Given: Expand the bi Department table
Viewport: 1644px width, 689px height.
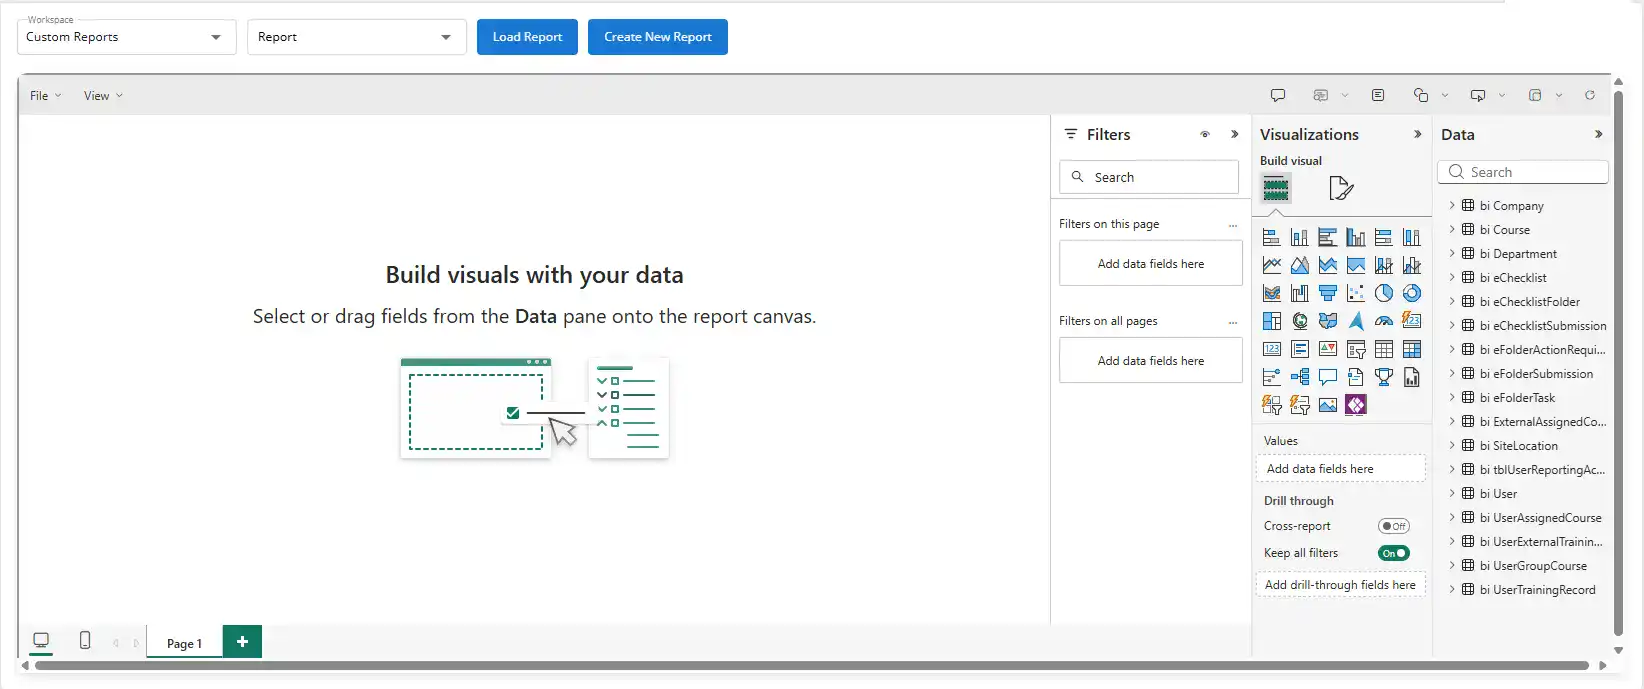Looking at the screenshot, I should coord(1452,253).
